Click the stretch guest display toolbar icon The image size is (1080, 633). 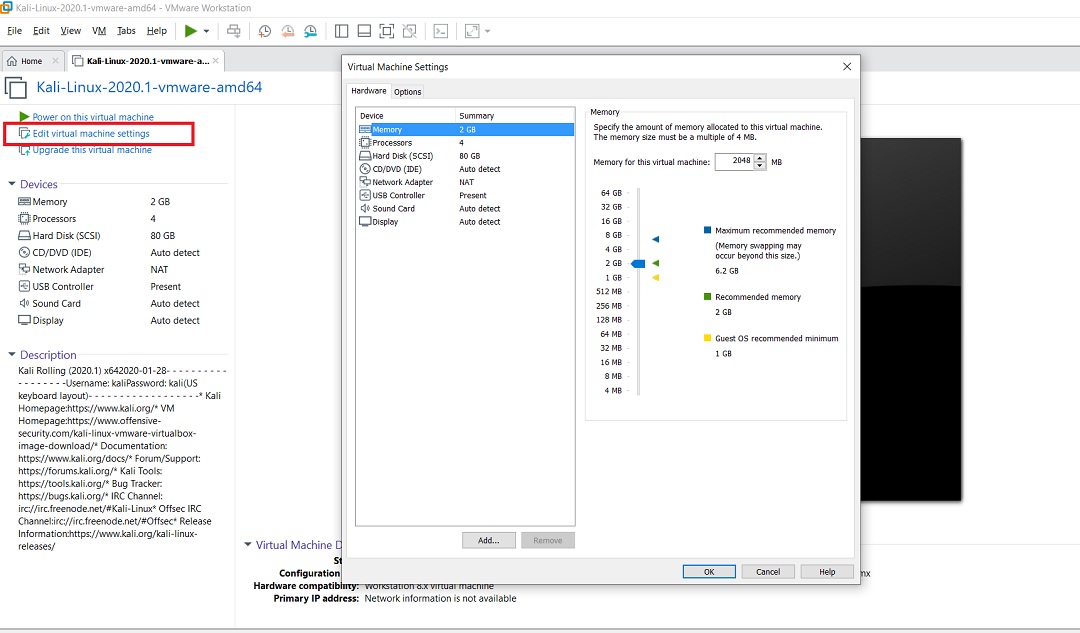472,31
